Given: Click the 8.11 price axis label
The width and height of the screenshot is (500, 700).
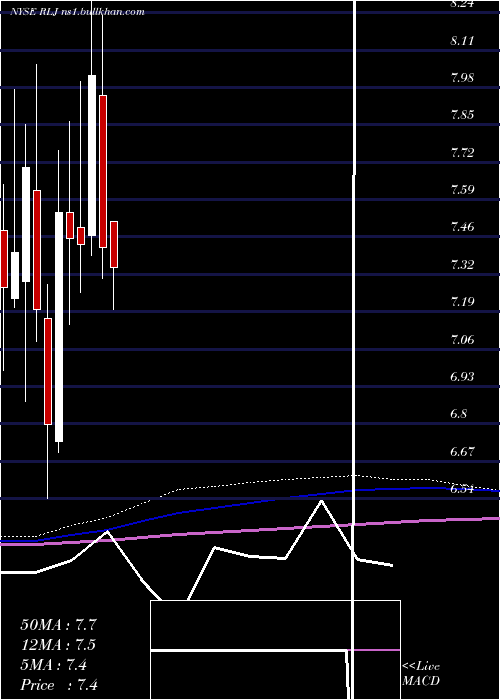Looking at the screenshot, I should 462,41.
